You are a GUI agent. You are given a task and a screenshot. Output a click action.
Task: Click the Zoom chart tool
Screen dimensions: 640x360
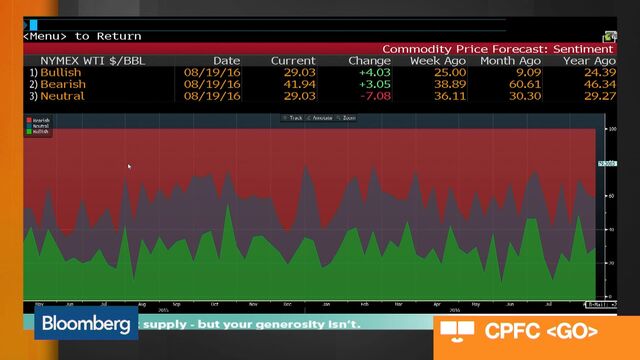pyautogui.click(x=347, y=118)
